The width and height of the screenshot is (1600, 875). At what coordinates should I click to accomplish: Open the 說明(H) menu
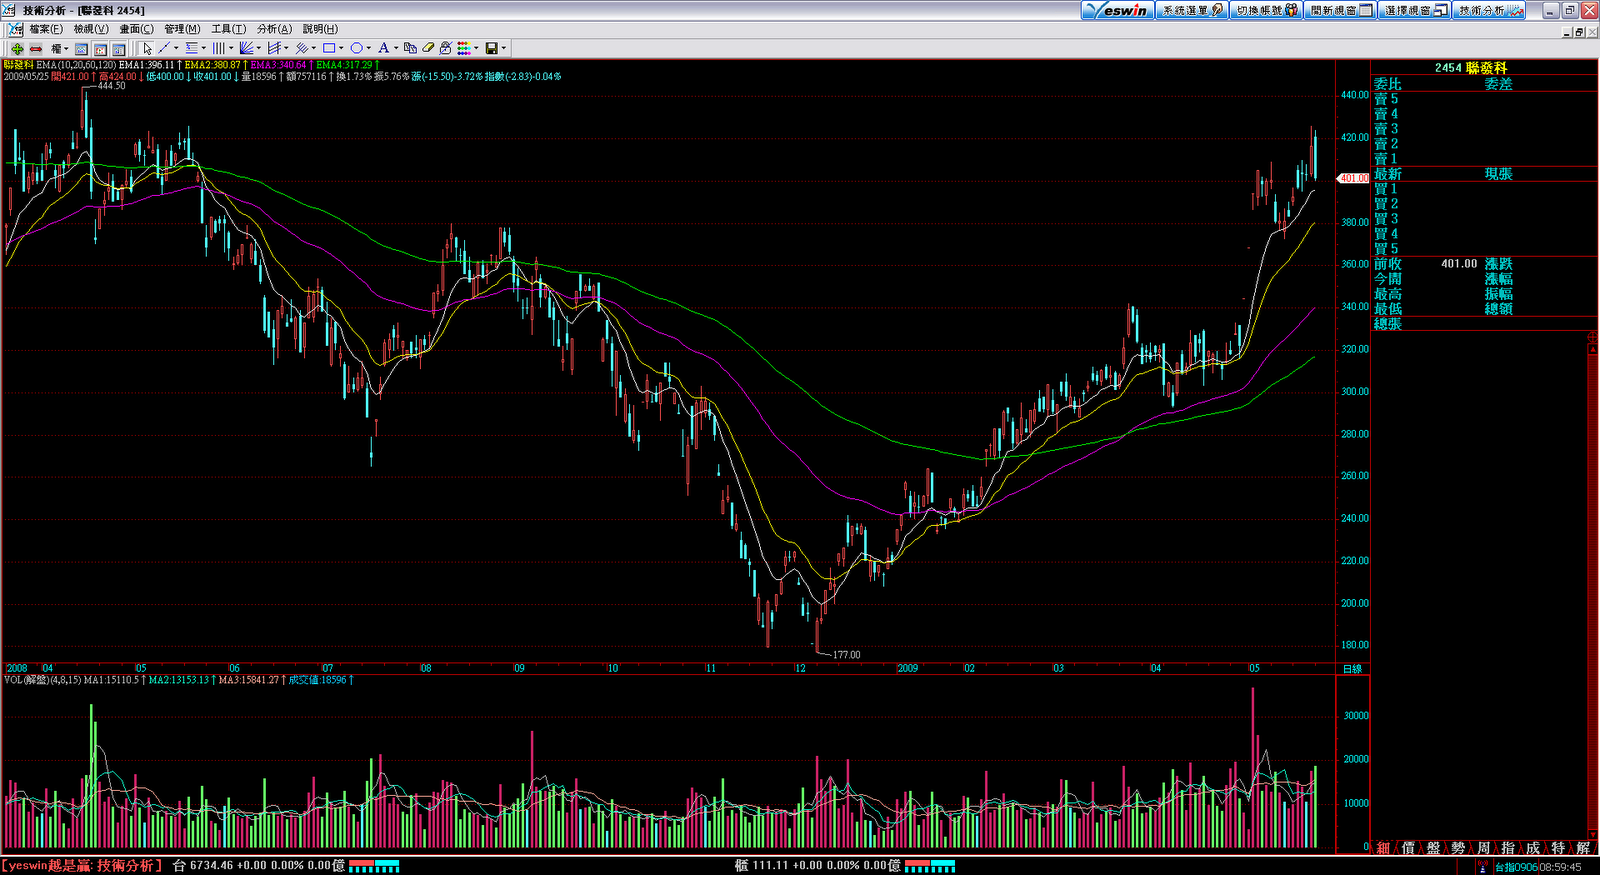[321, 29]
